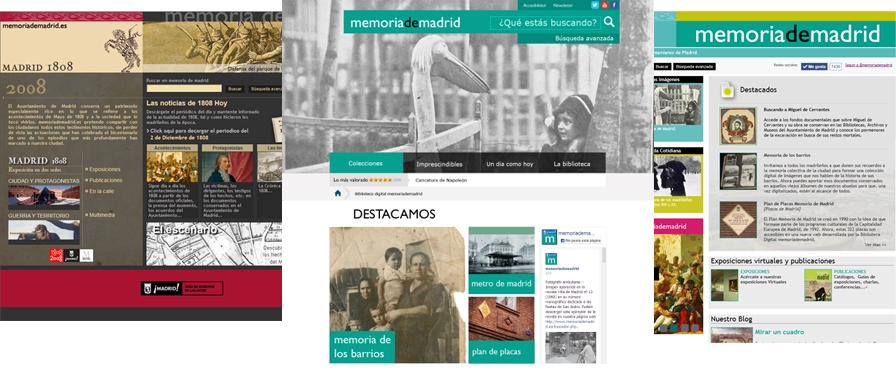Screen dimensions: 896x371
Task: Select the La biblioteca tab
Action: click(571, 164)
